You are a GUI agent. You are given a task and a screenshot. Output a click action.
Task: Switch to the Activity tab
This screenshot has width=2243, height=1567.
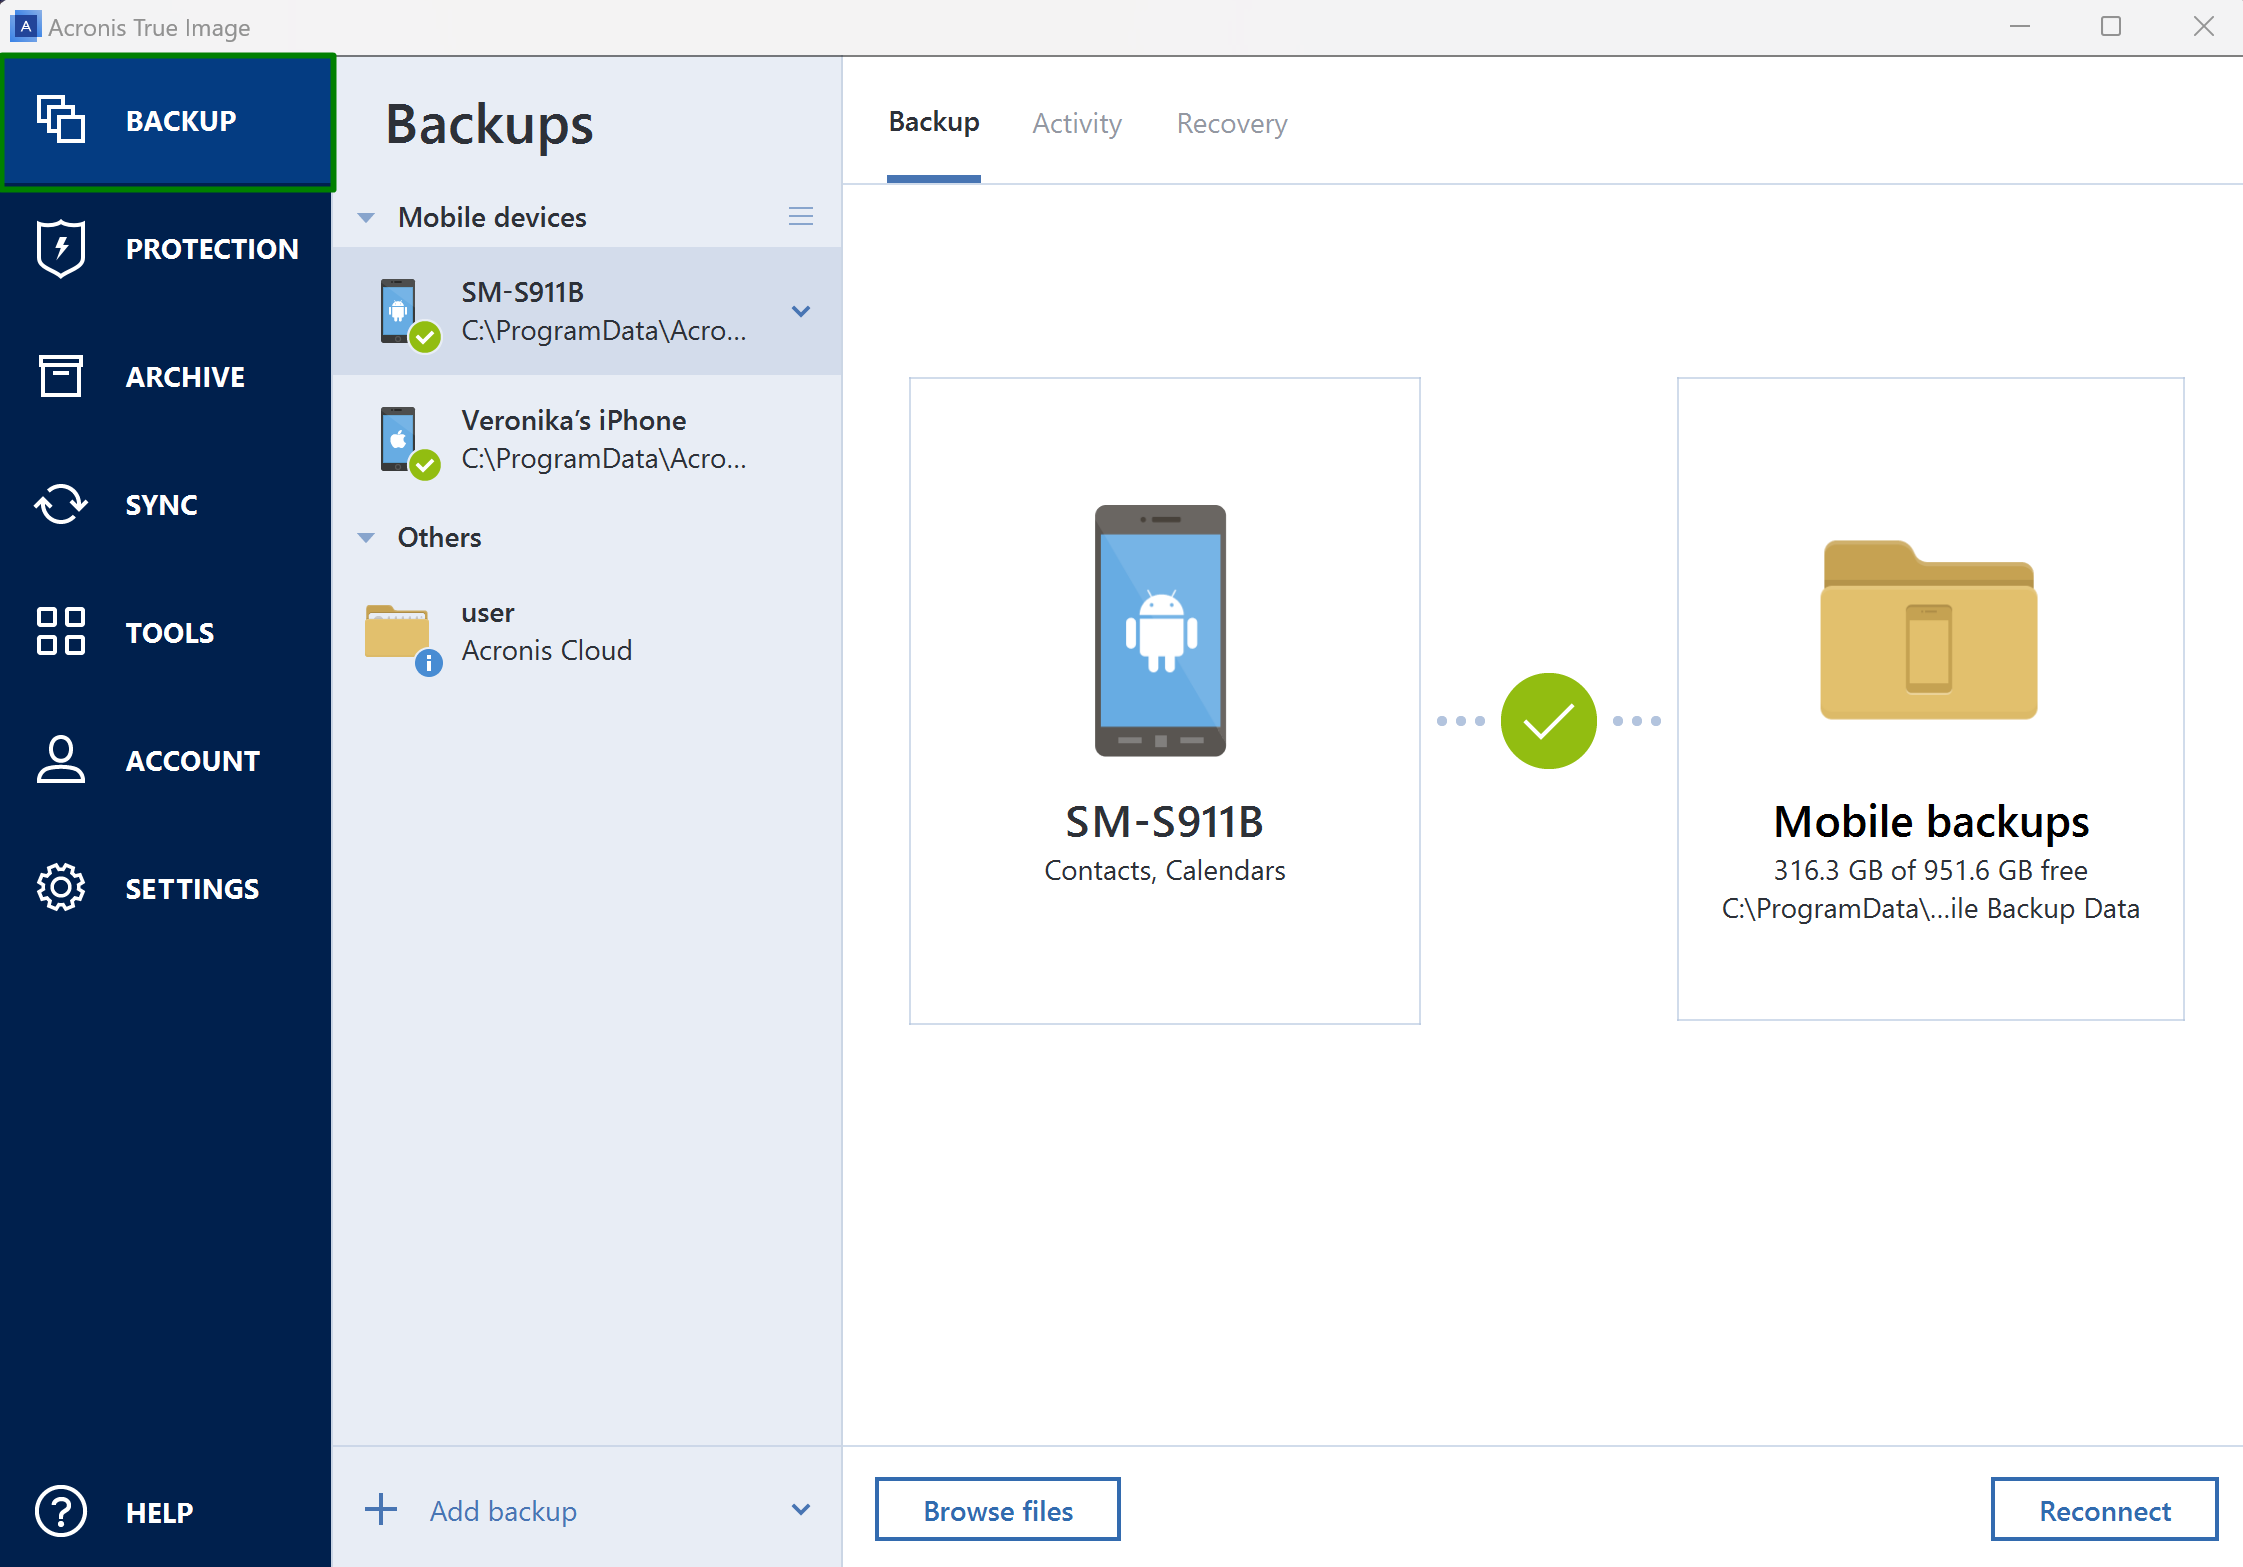point(1076,122)
